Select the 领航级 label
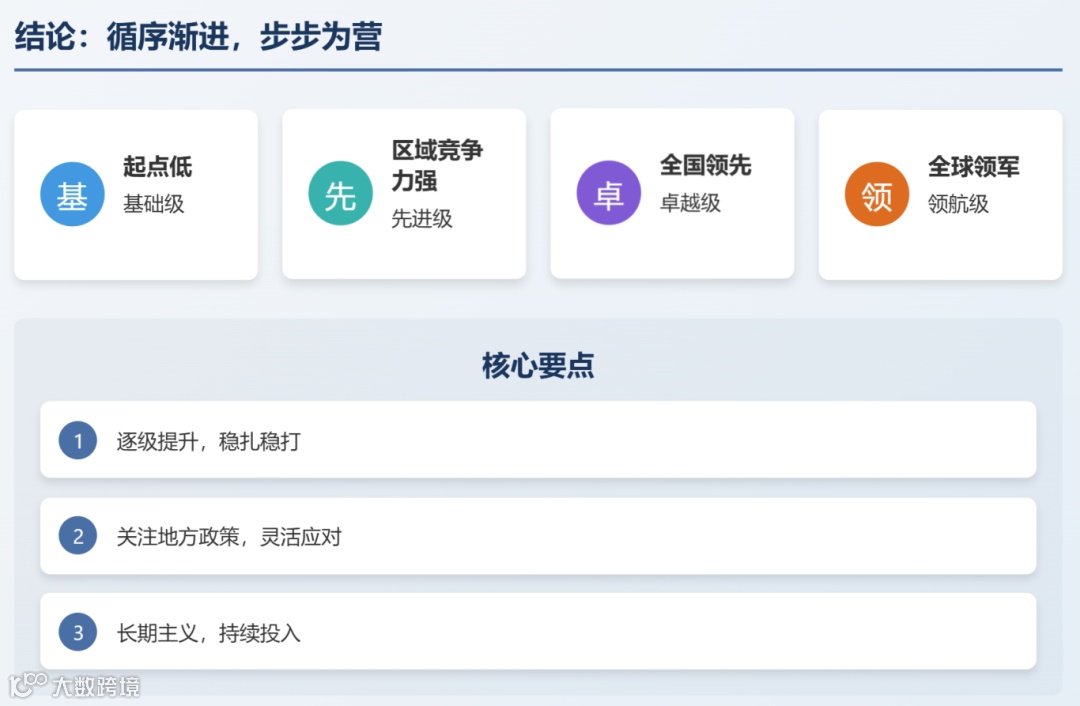 pos(958,204)
